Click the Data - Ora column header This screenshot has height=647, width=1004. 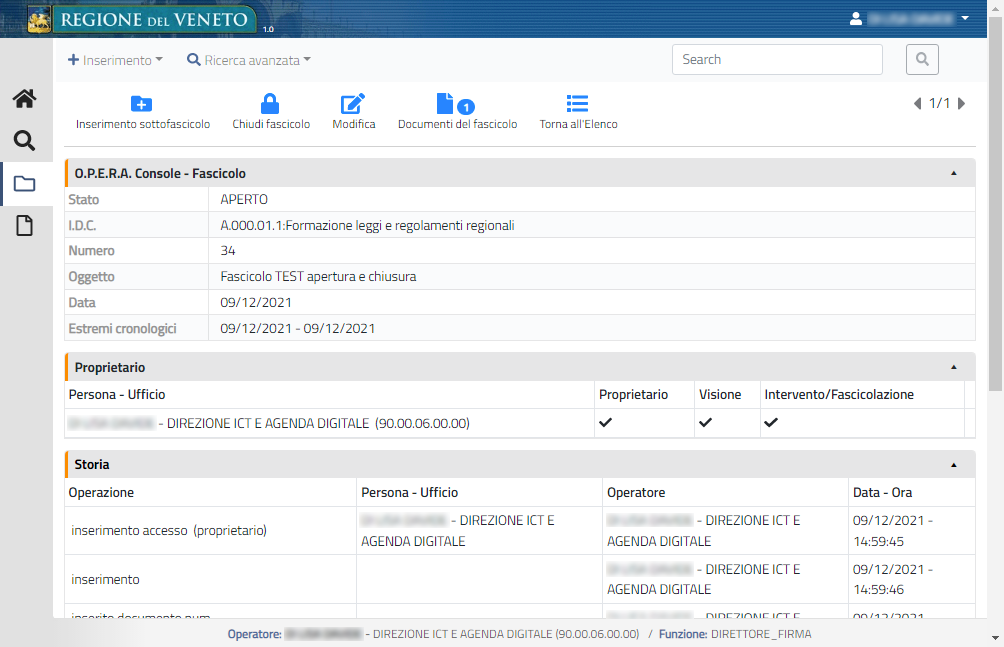(x=882, y=493)
